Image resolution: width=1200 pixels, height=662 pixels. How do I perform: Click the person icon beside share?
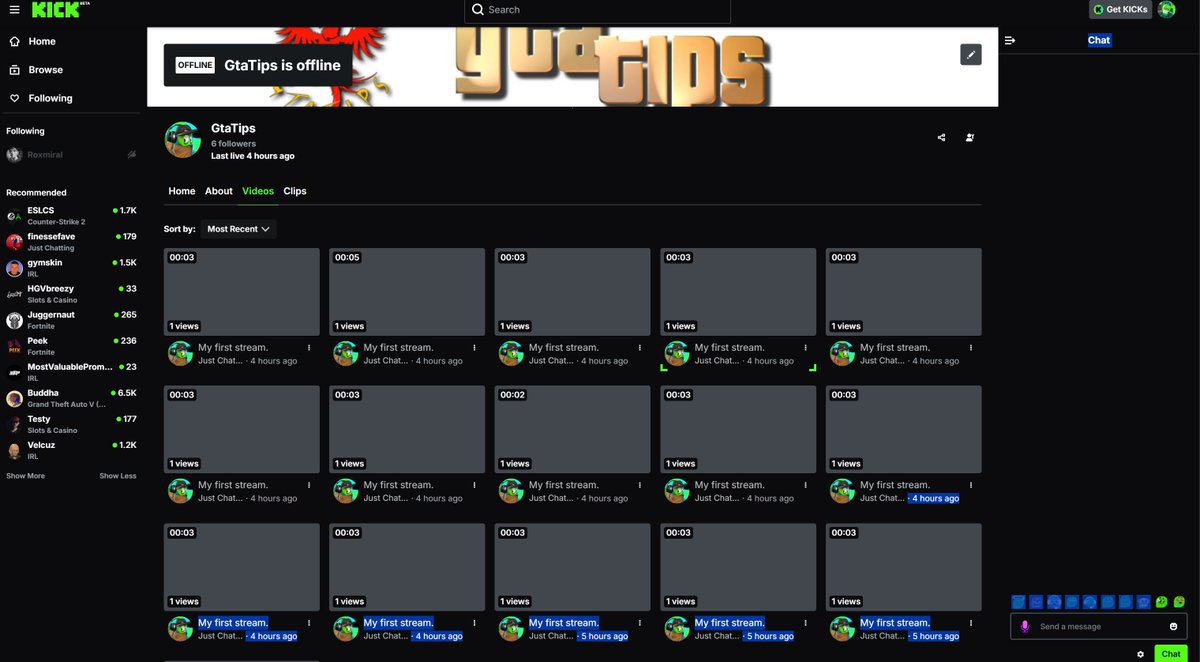click(970, 138)
